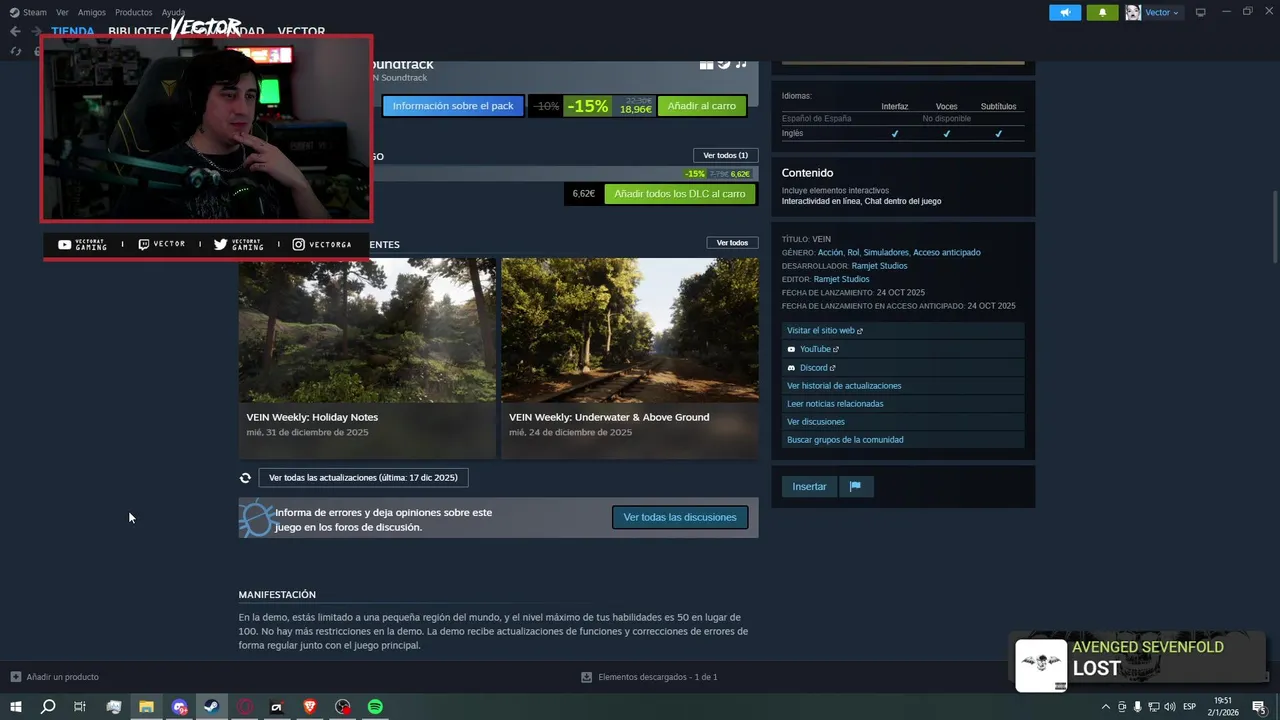Open the green notifications bell
The image size is (1280, 720).
pos(1102,12)
